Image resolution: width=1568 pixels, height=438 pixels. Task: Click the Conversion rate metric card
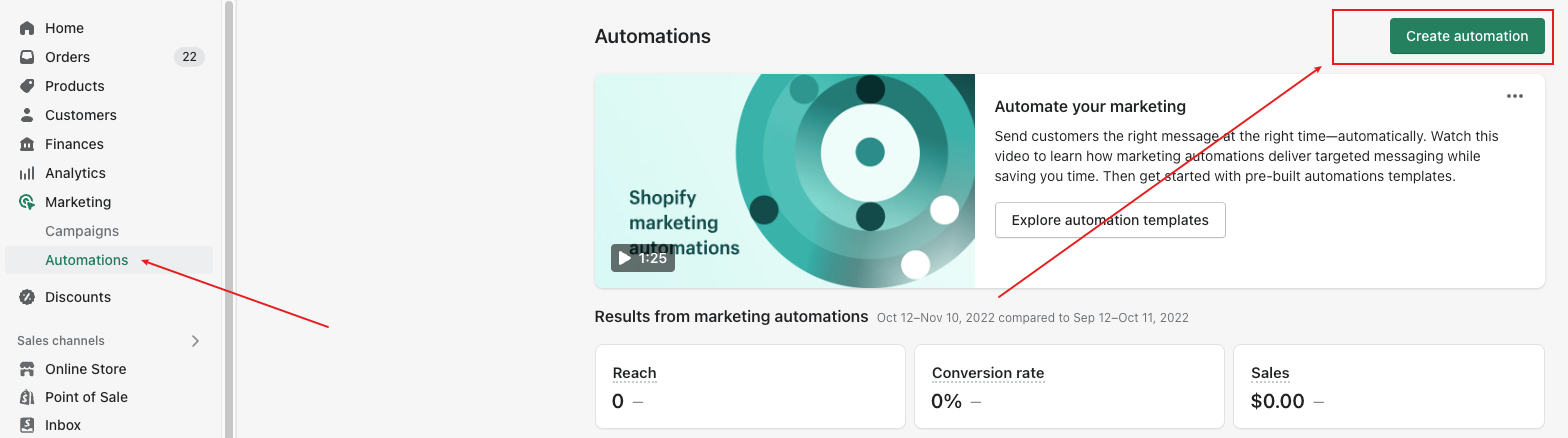[1069, 388]
